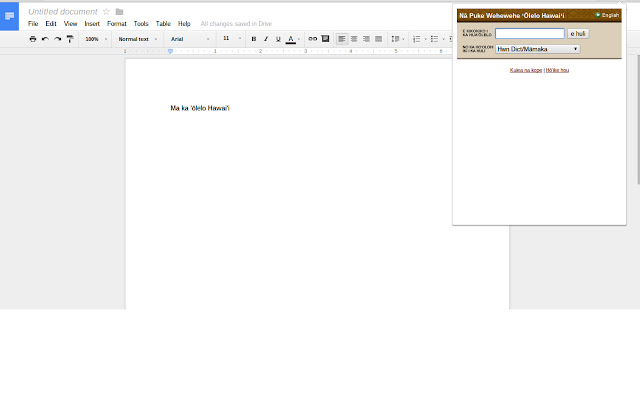Insert a link with chain icon

[x=312, y=39]
